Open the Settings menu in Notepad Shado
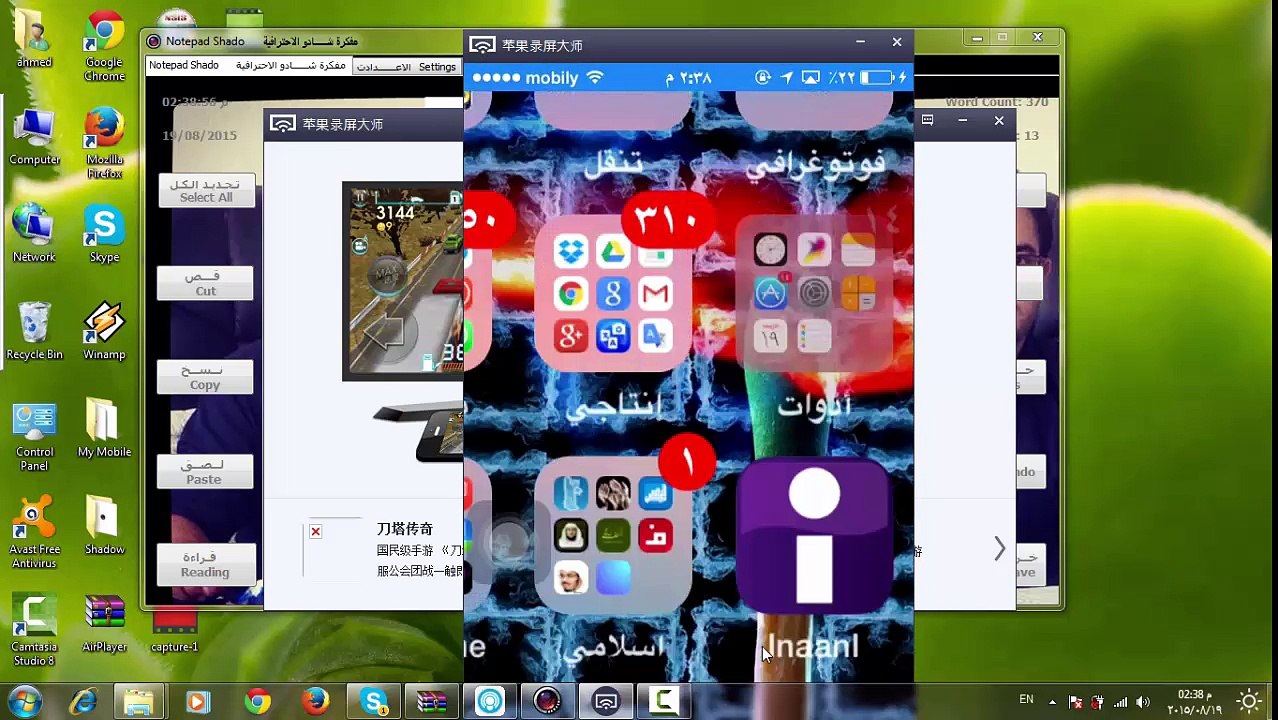 tap(437, 66)
